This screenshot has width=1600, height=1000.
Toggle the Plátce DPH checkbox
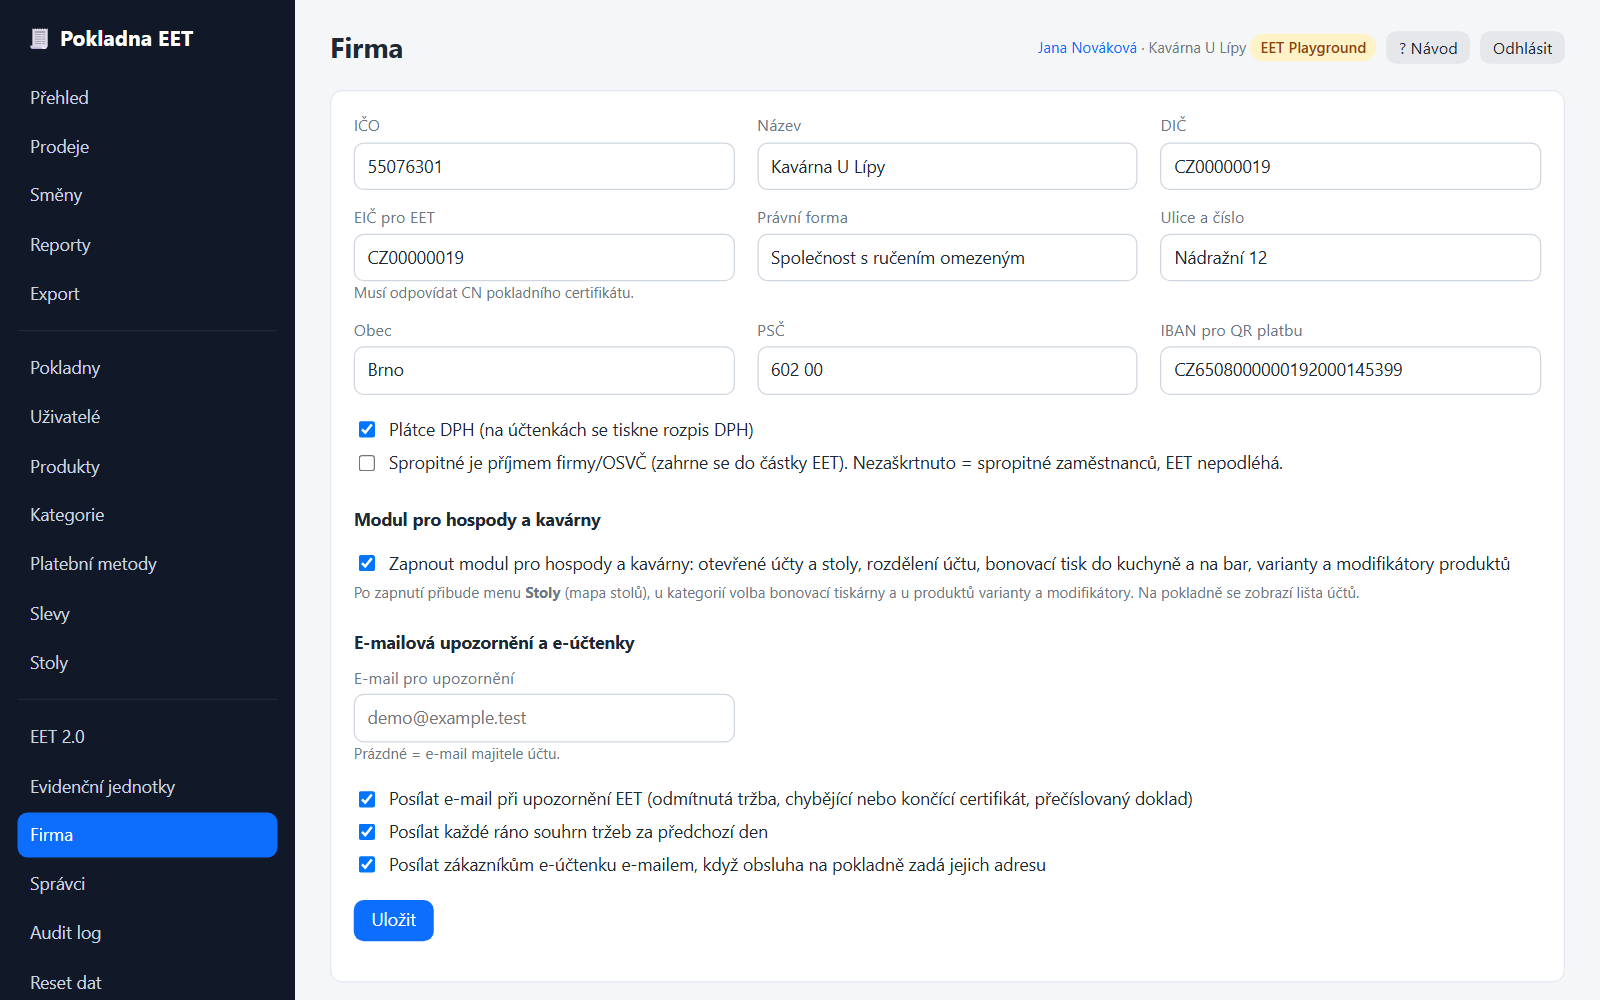pyautogui.click(x=367, y=430)
